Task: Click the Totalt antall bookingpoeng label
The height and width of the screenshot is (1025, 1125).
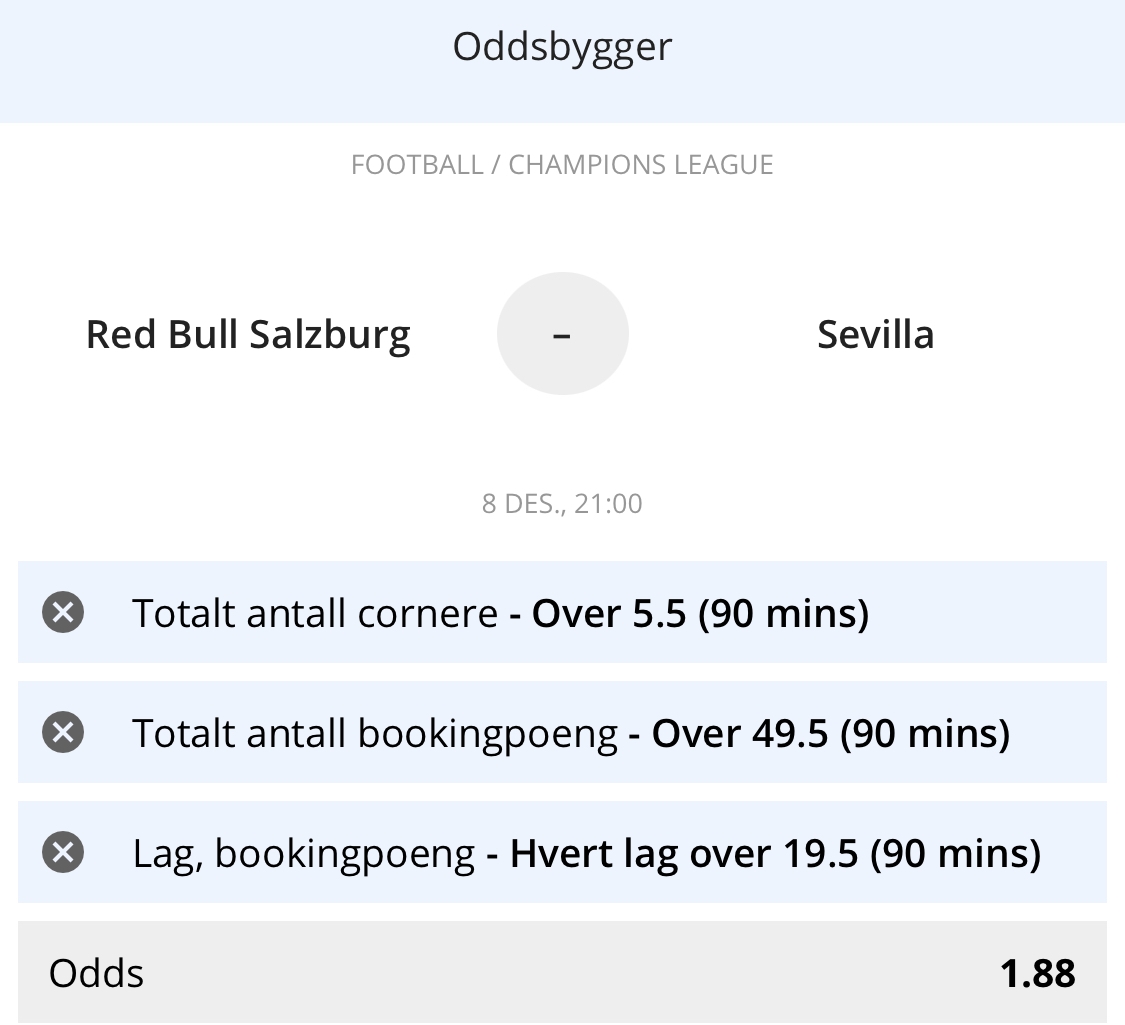Action: click(375, 735)
